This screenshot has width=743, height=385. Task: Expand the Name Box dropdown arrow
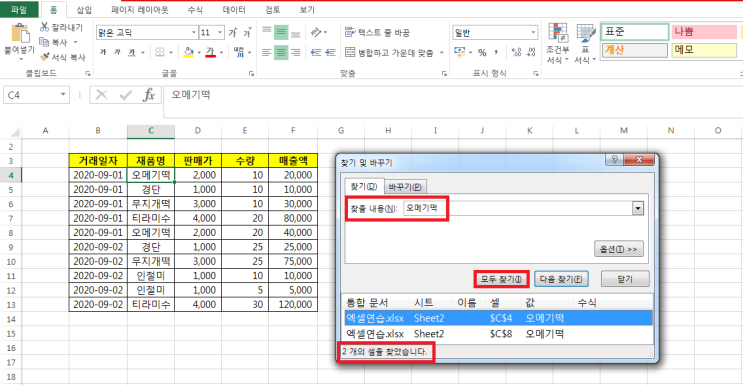(63, 95)
